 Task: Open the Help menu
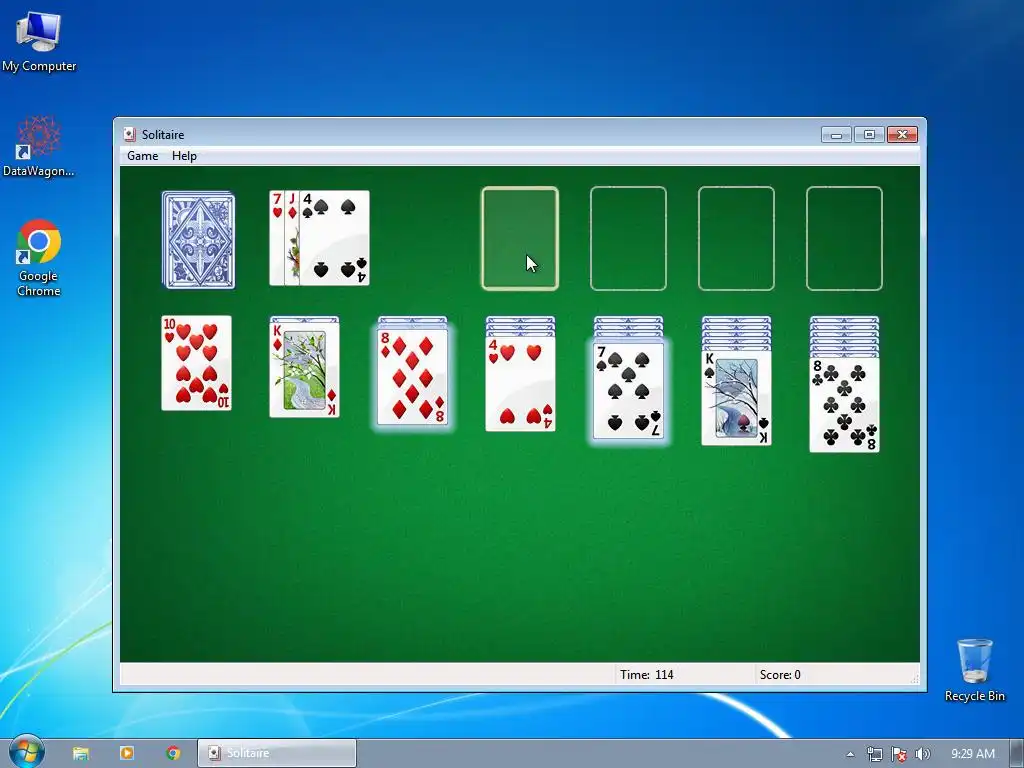pyautogui.click(x=184, y=156)
